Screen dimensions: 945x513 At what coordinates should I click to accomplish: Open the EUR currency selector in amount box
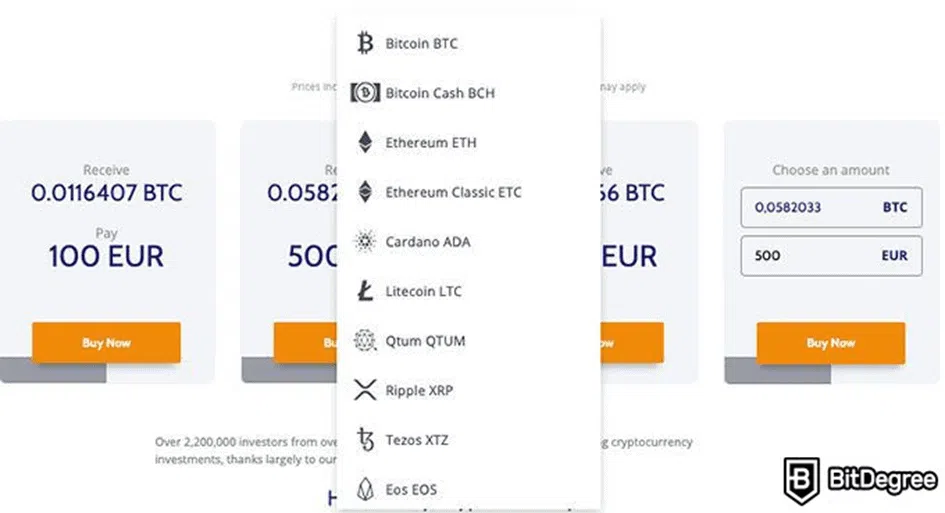click(894, 256)
